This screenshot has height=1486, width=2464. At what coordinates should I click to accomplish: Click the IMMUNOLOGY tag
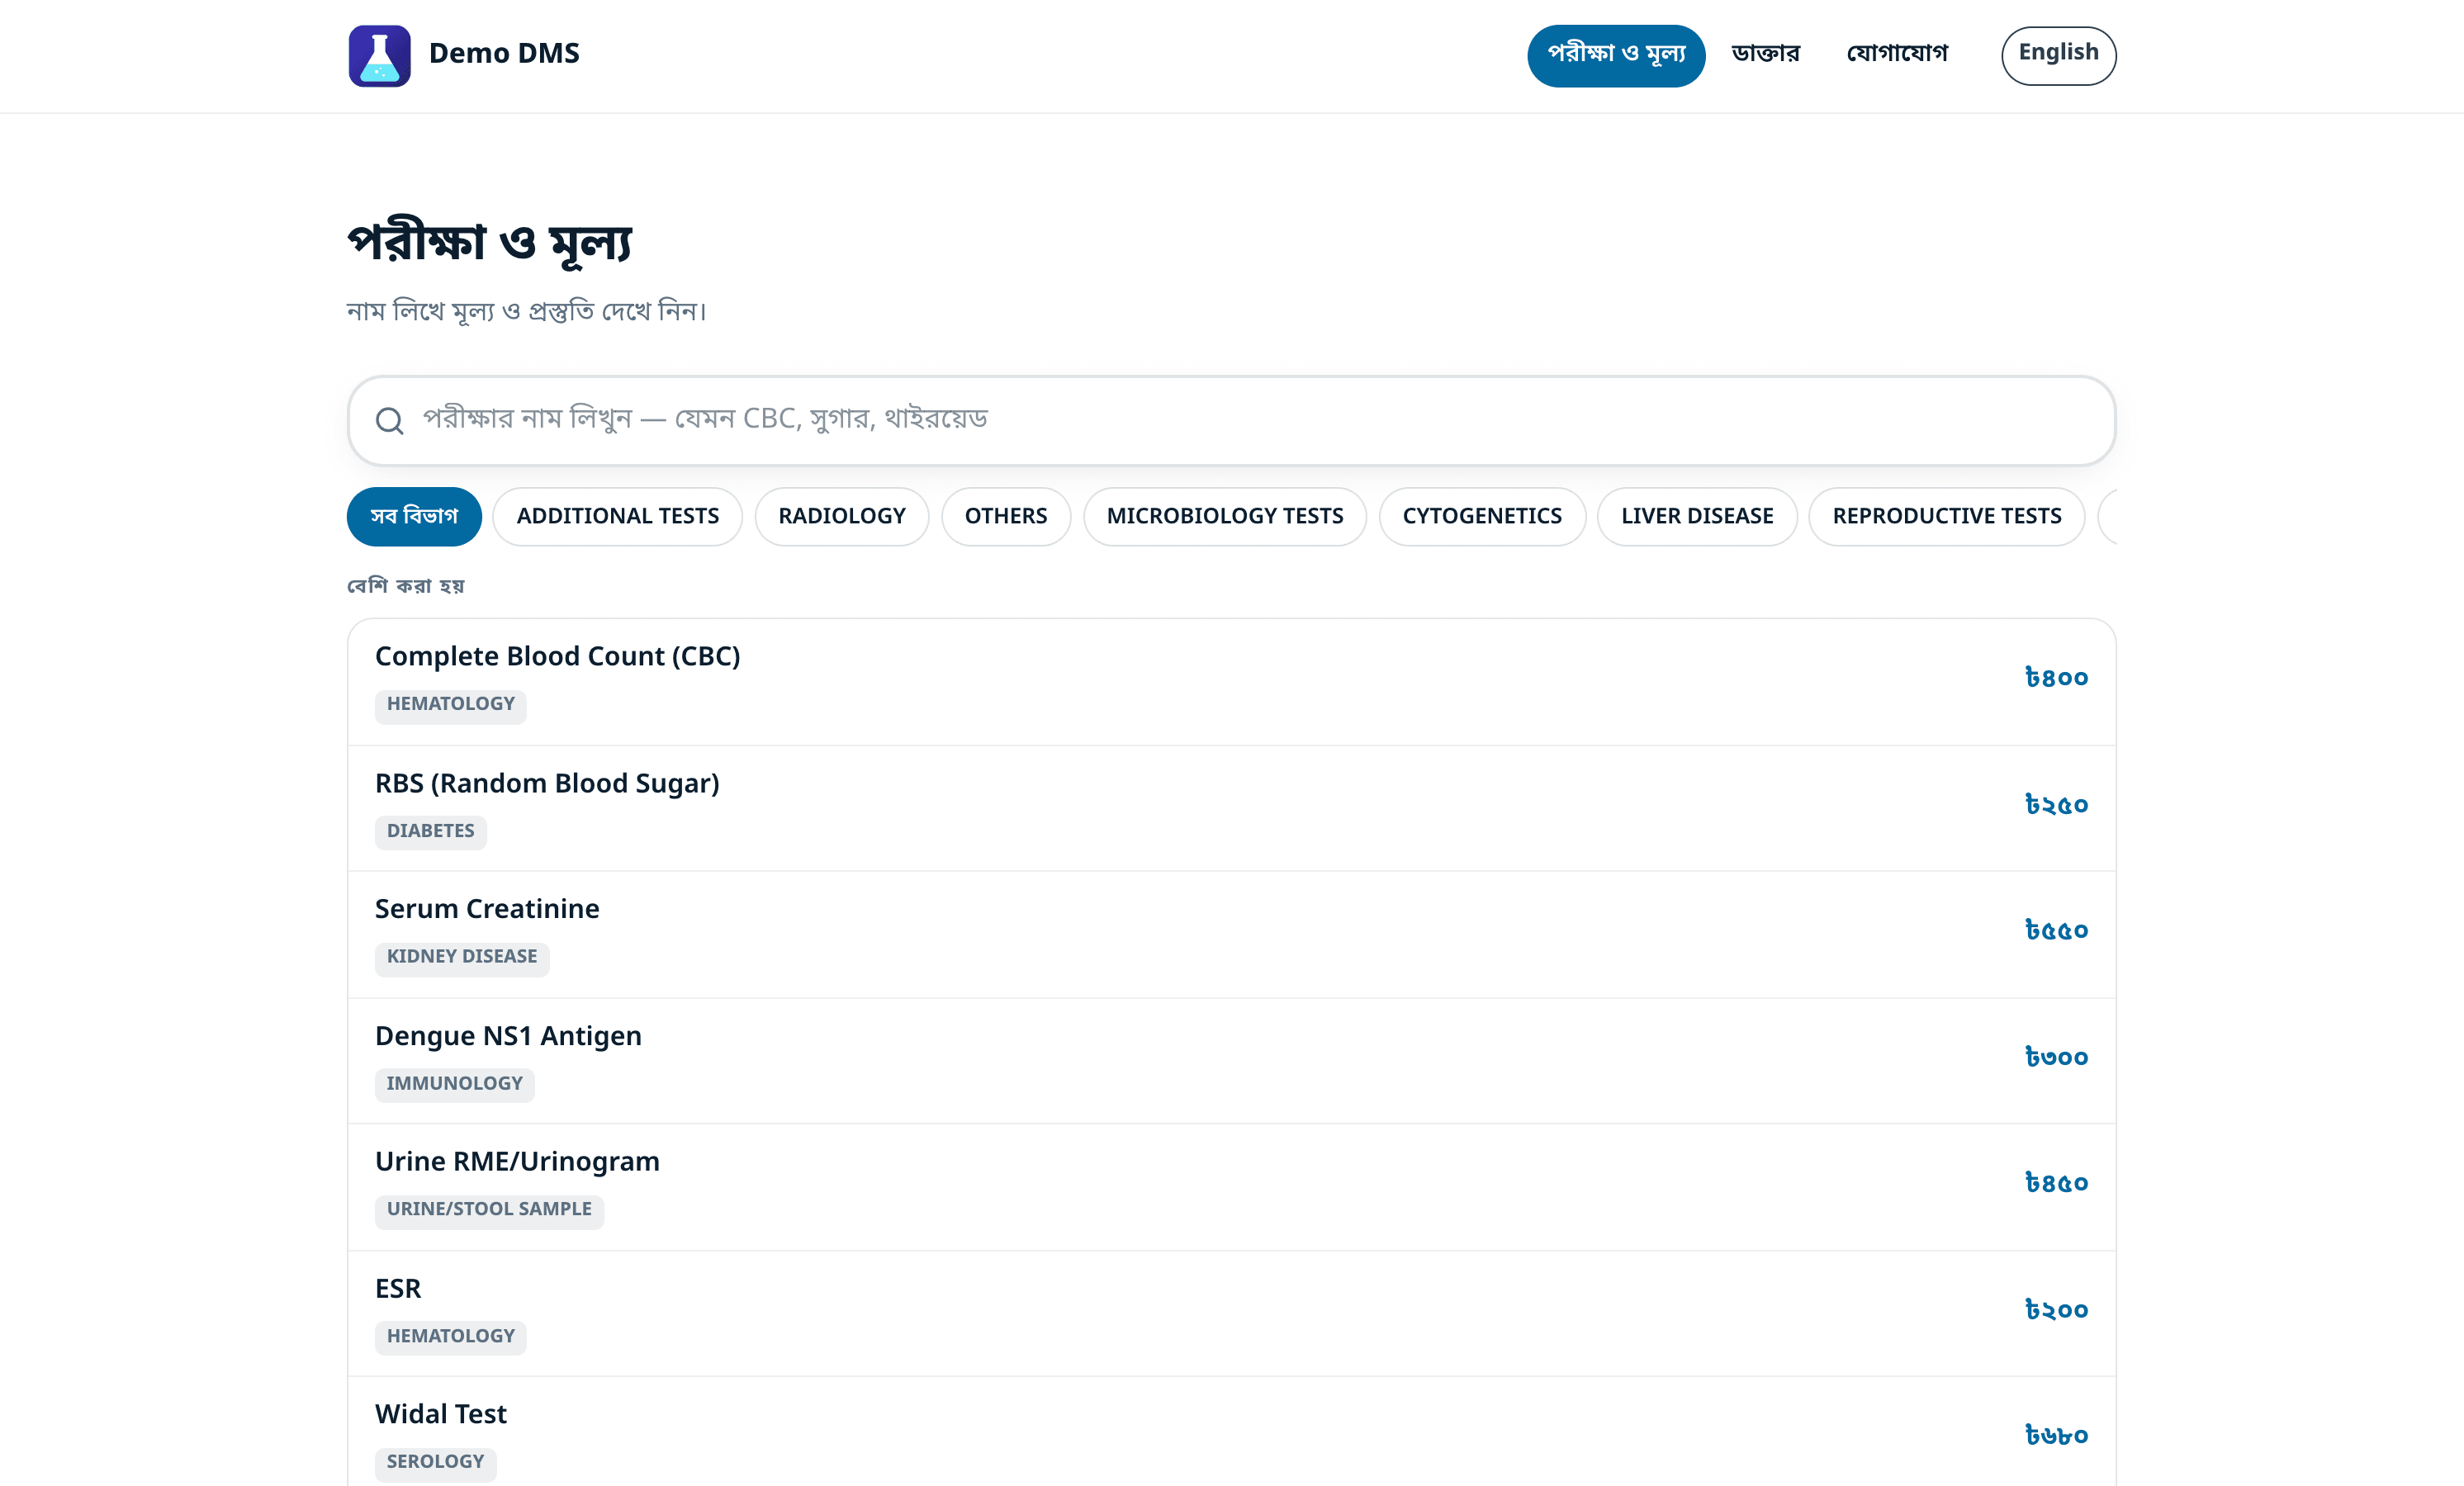(x=454, y=1084)
